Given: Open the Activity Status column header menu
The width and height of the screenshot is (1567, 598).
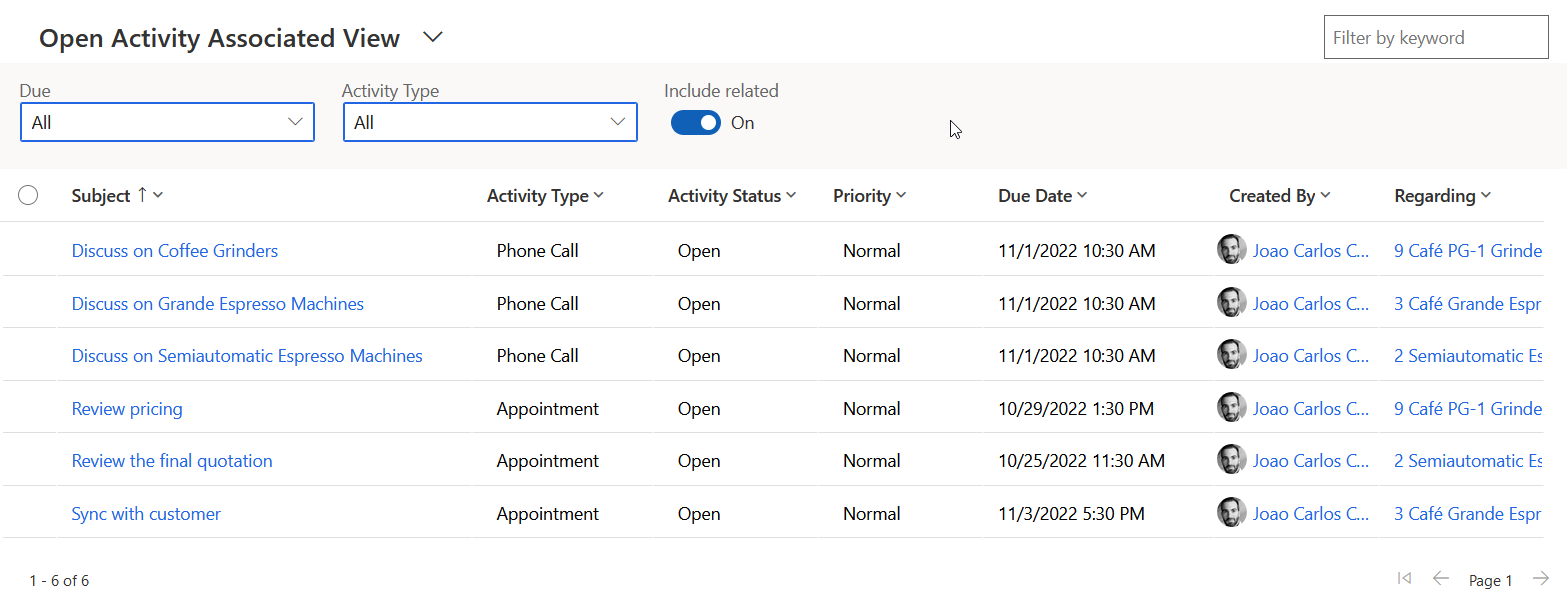Looking at the screenshot, I should click(731, 196).
